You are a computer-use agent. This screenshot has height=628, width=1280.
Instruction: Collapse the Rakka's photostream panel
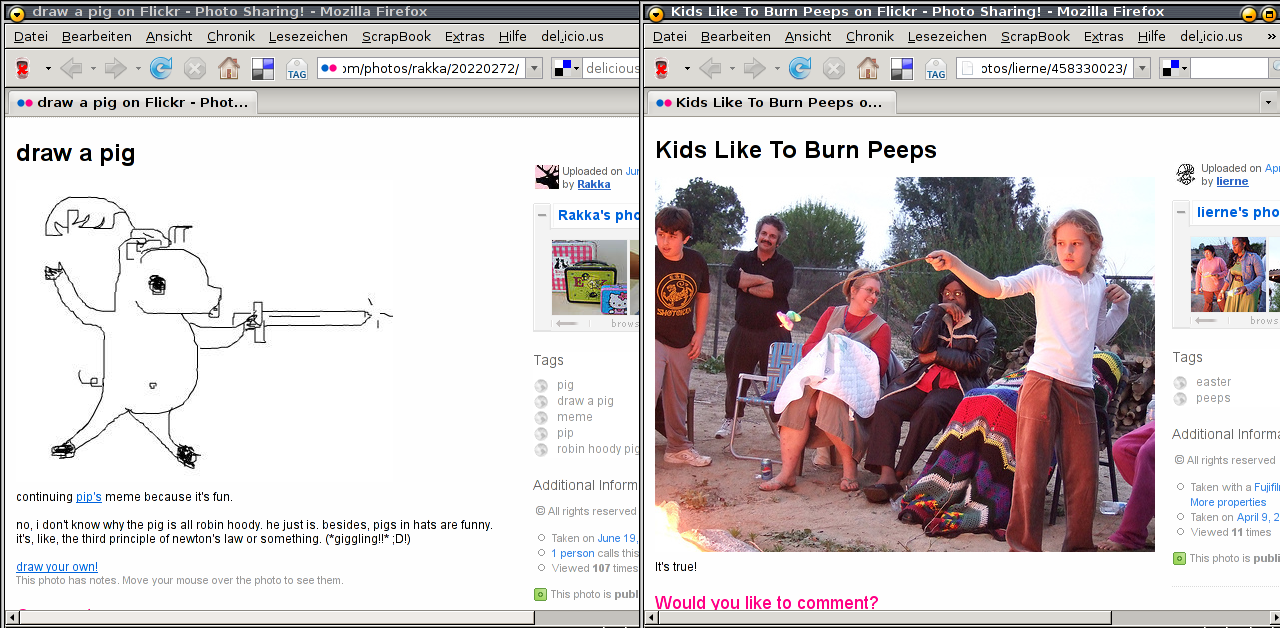(542, 215)
